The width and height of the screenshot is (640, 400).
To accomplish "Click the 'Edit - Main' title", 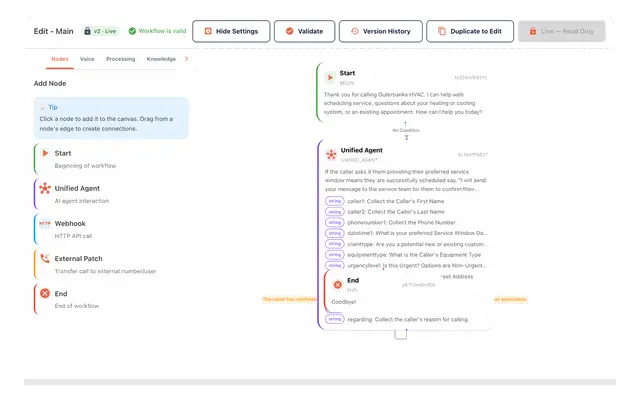I will tap(53, 31).
